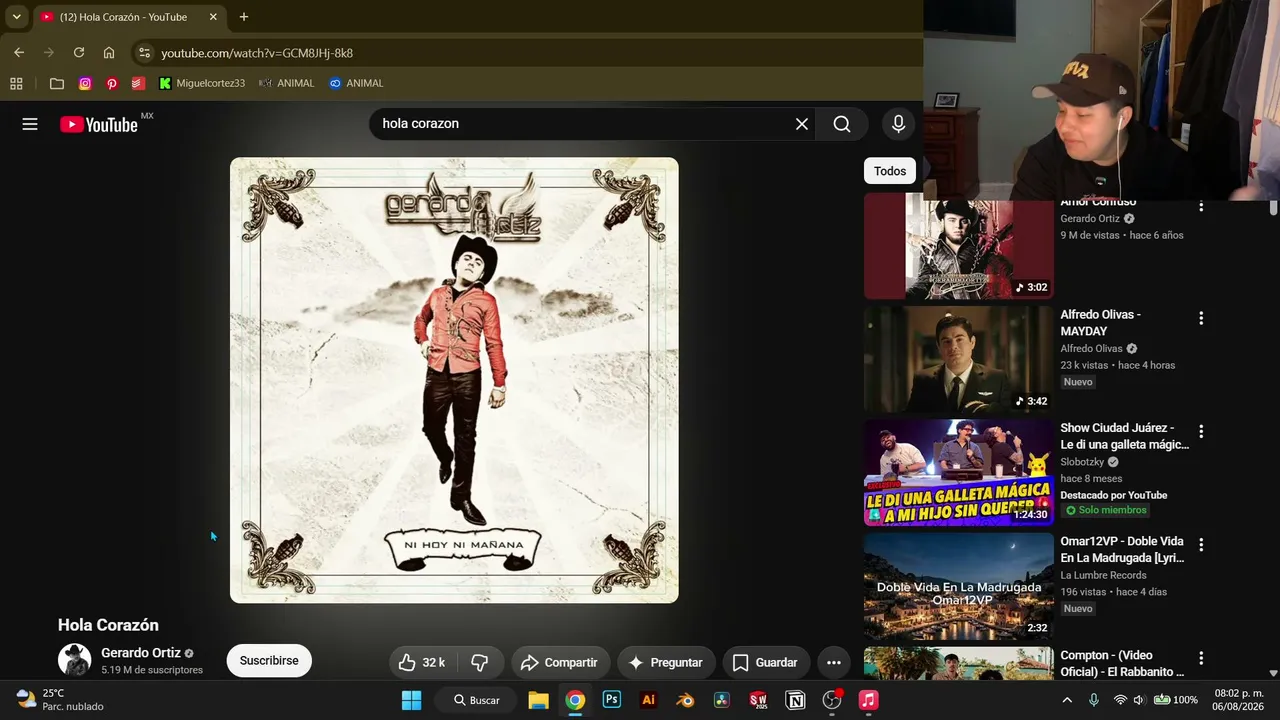Open options menu for Show Ciudad Juárez

(1201, 432)
